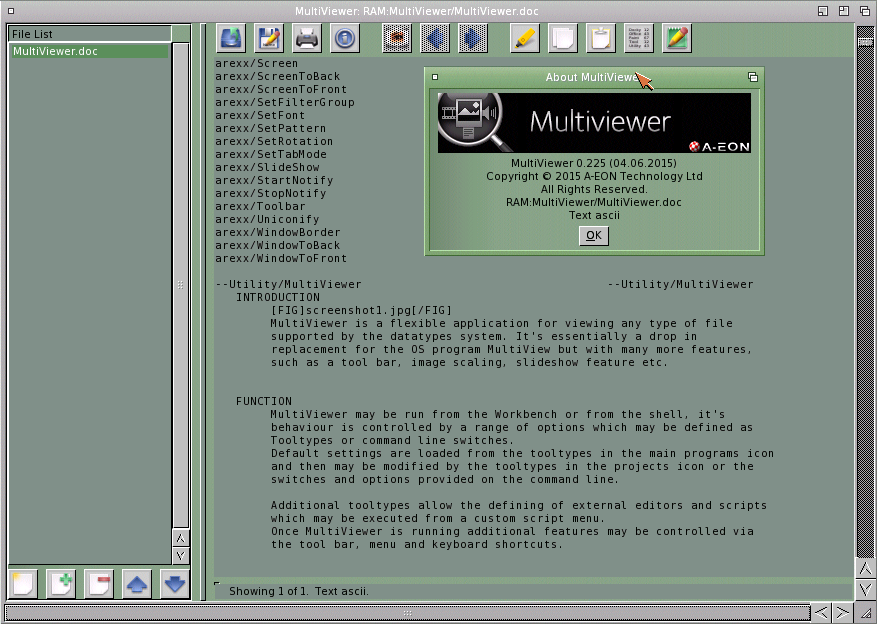Viewport: 877px width, 624px height.
Task: Click the '[FIG]screenshot1.jpg[/FIG]' line
Action: pos(361,310)
